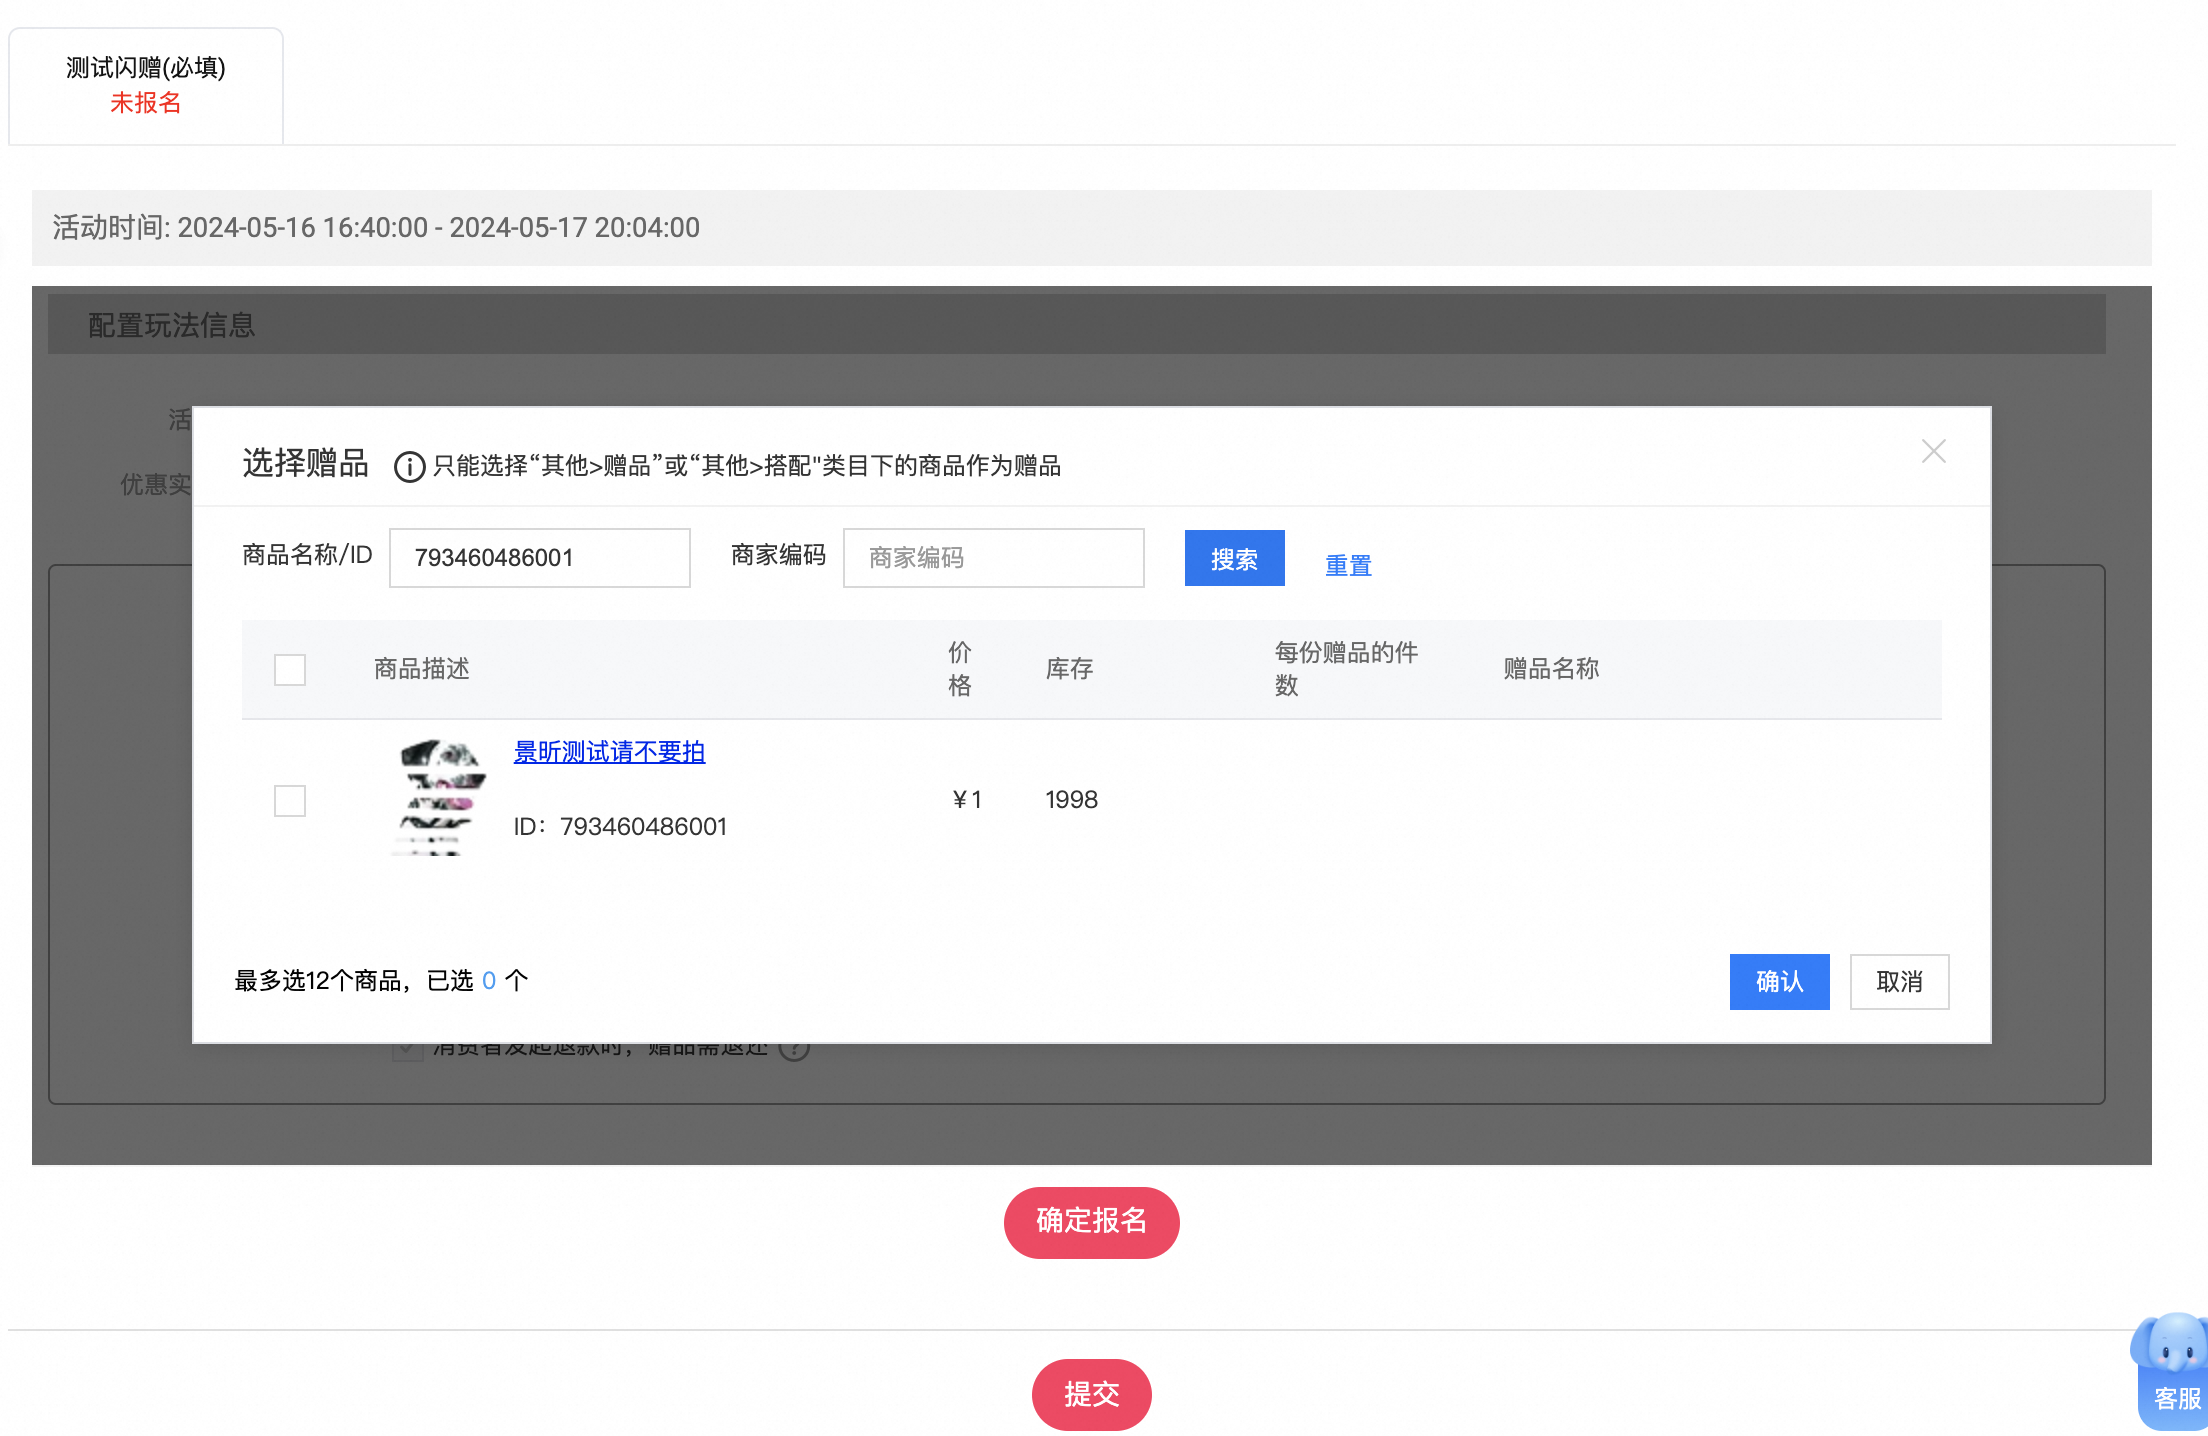Click the 商品描述 column header
2208x1436 pixels.
[x=422, y=669]
